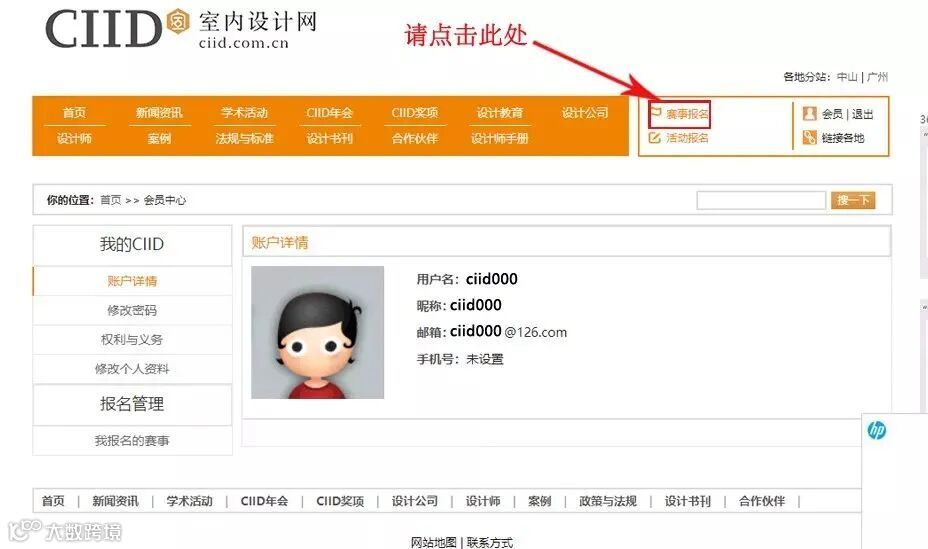The height and width of the screenshot is (549, 928).
Task: Select 权利与义务 in left sidebar
Action: tap(132, 340)
